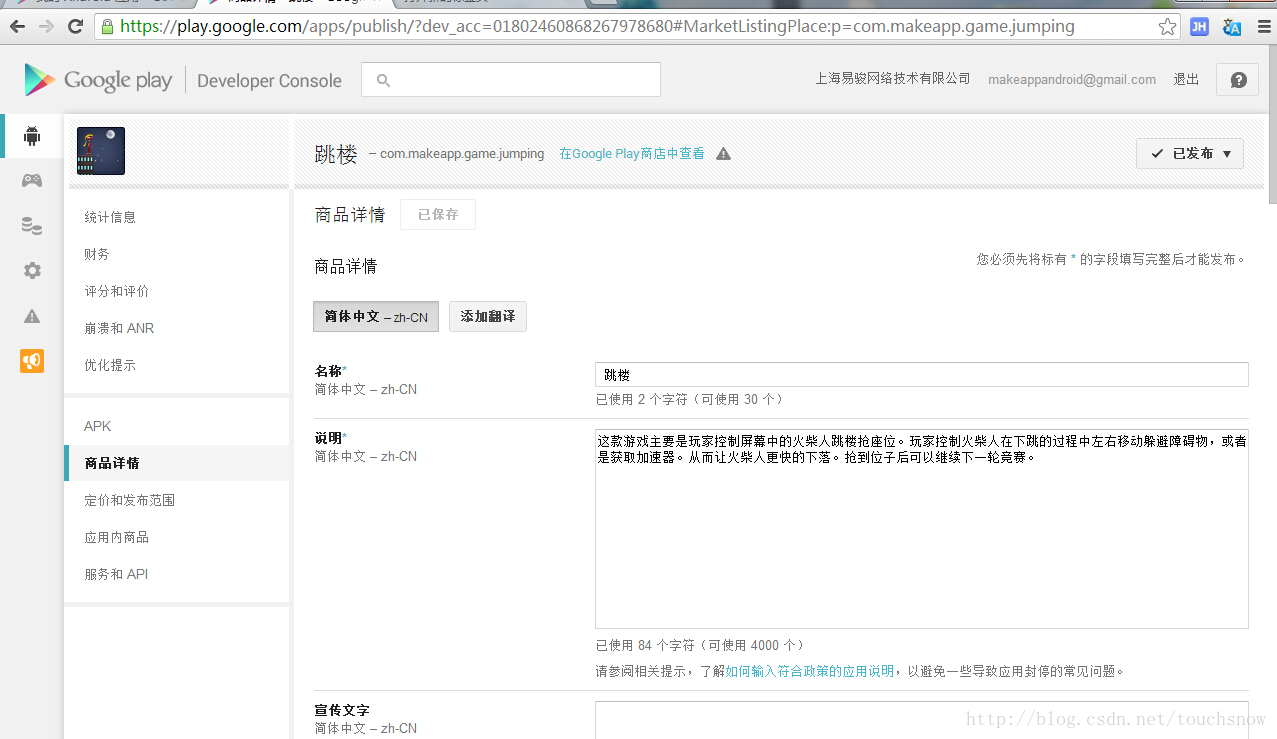Click the makeappandroid@gmail.com account
This screenshot has width=1277, height=739.
1072,80
